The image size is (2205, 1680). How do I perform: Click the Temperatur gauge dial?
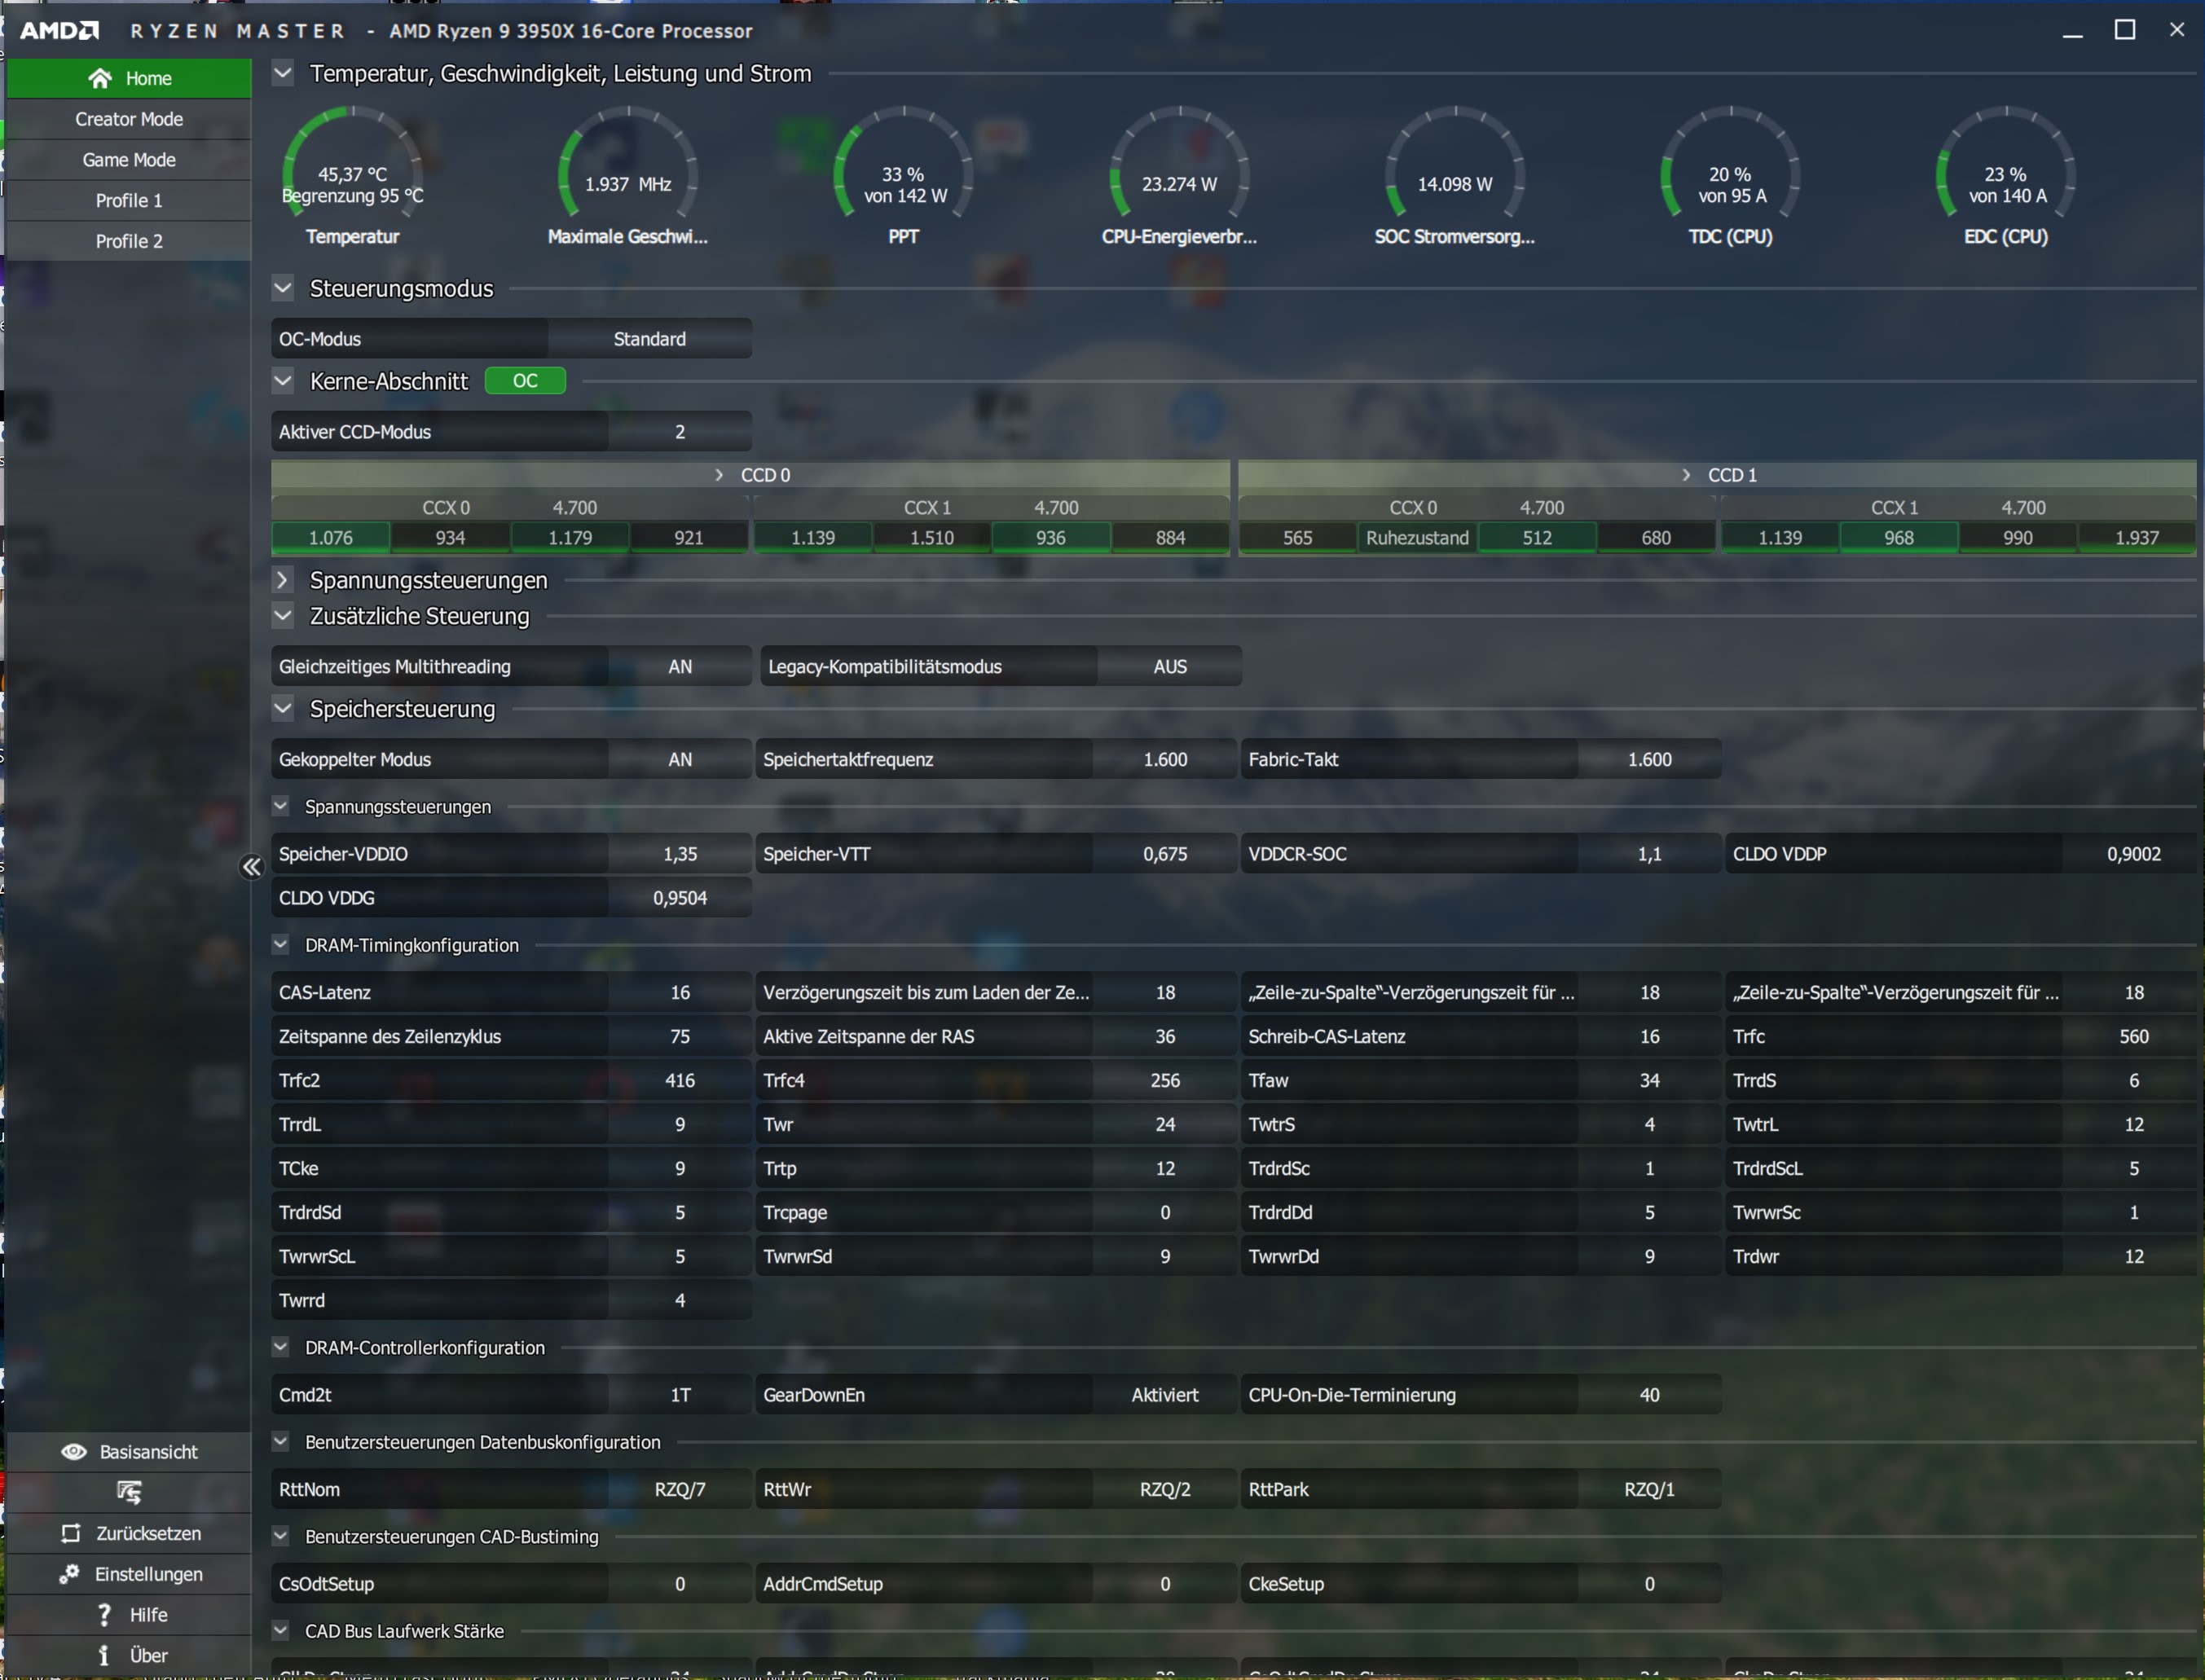353,170
